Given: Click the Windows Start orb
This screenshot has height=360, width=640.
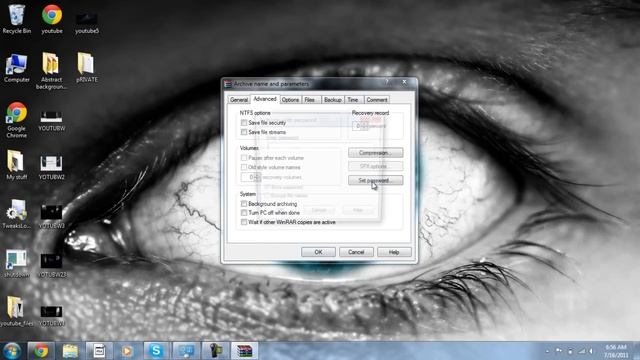Looking at the screenshot, I should point(11,351).
